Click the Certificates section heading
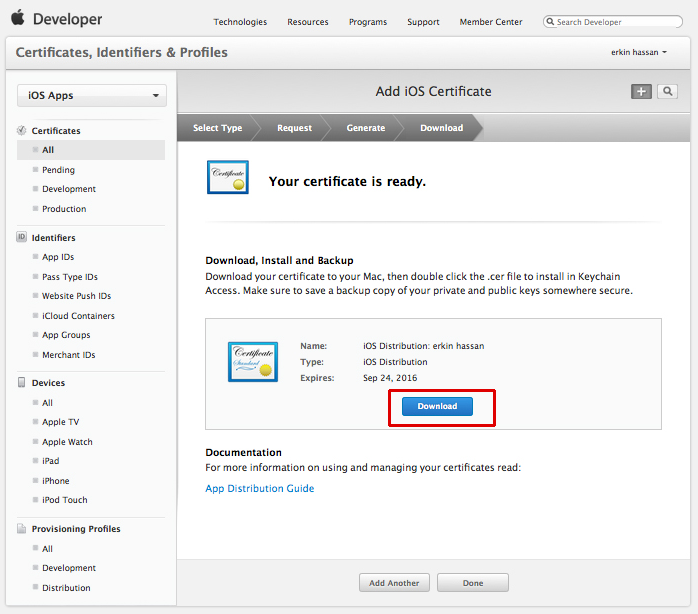The image size is (698, 614). [56, 131]
